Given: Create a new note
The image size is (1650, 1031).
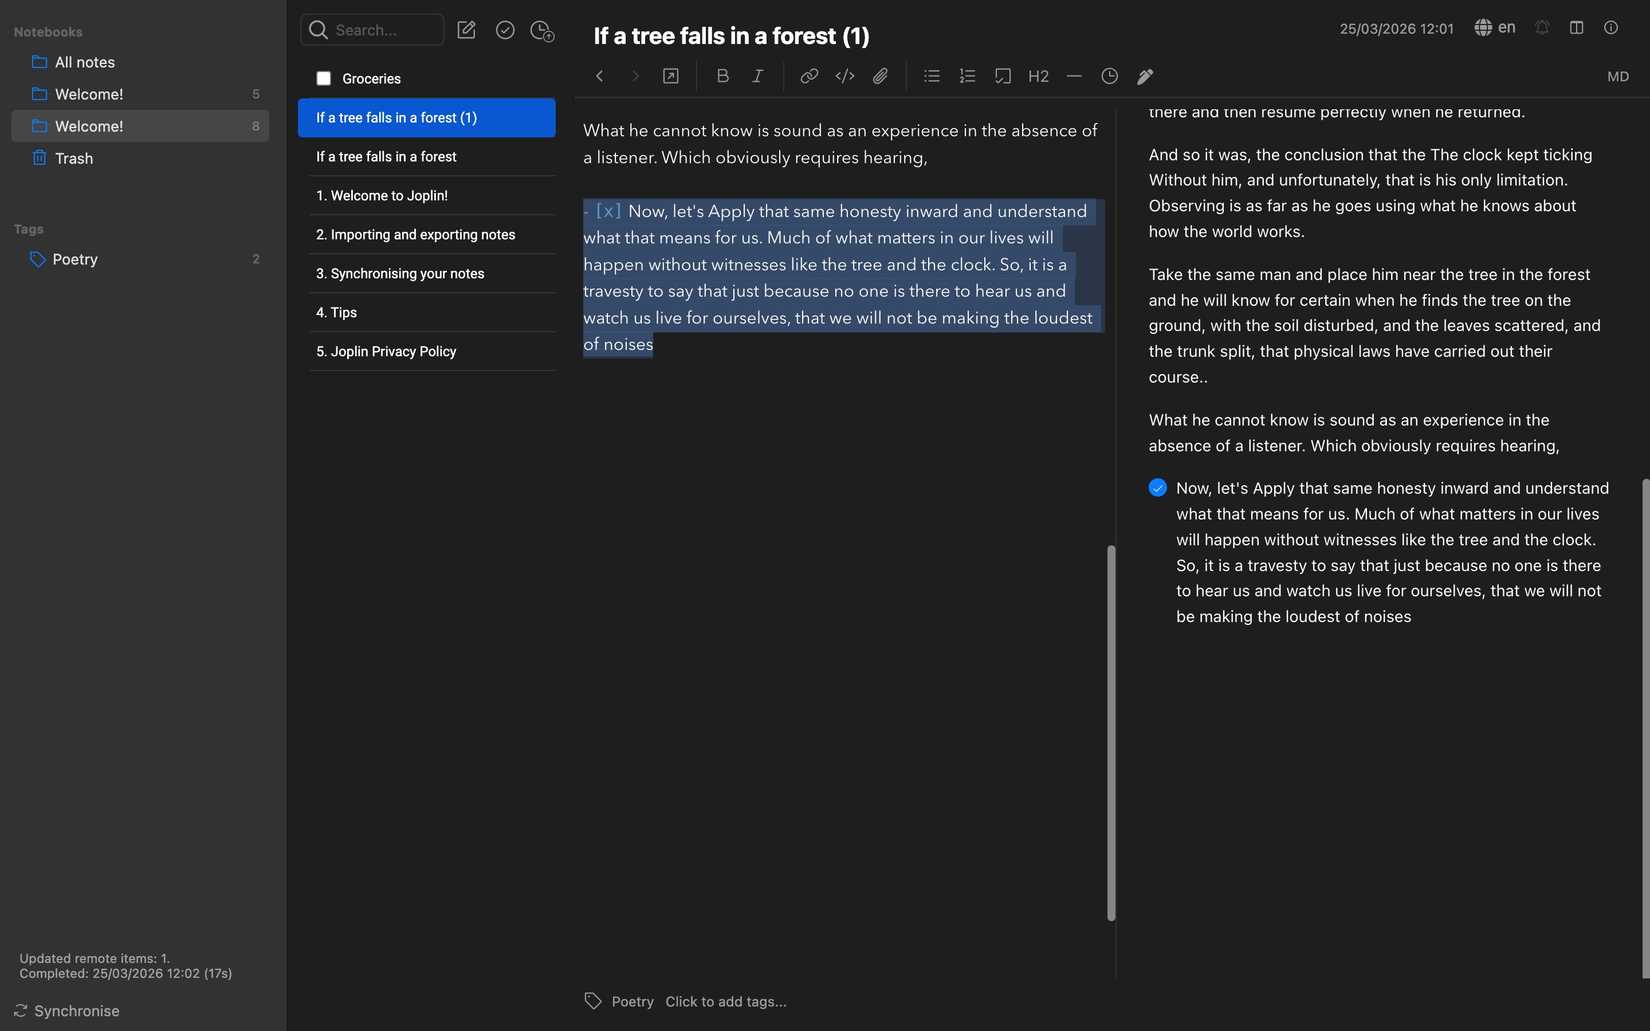Looking at the screenshot, I should coord(466,30).
